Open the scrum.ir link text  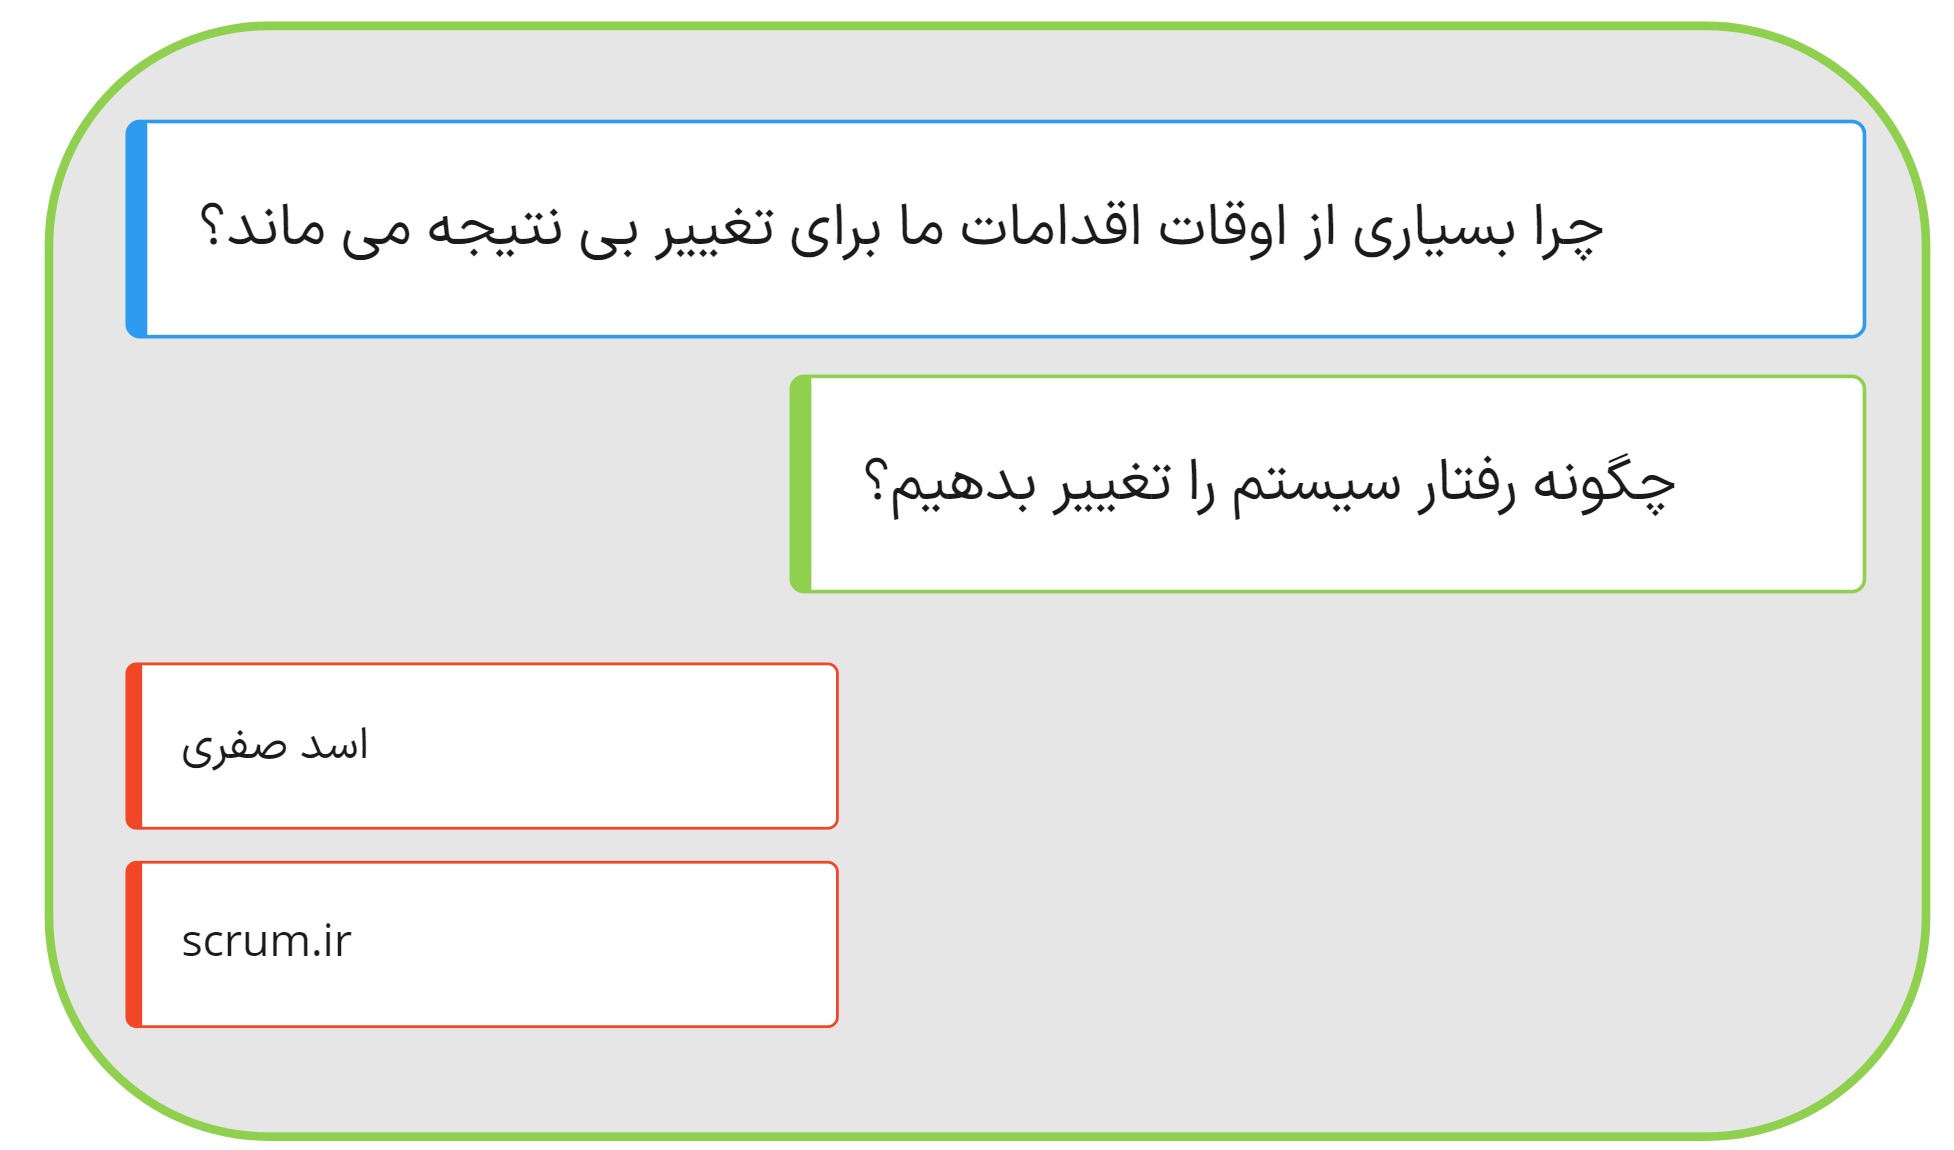pyautogui.click(x=266, y=942)
